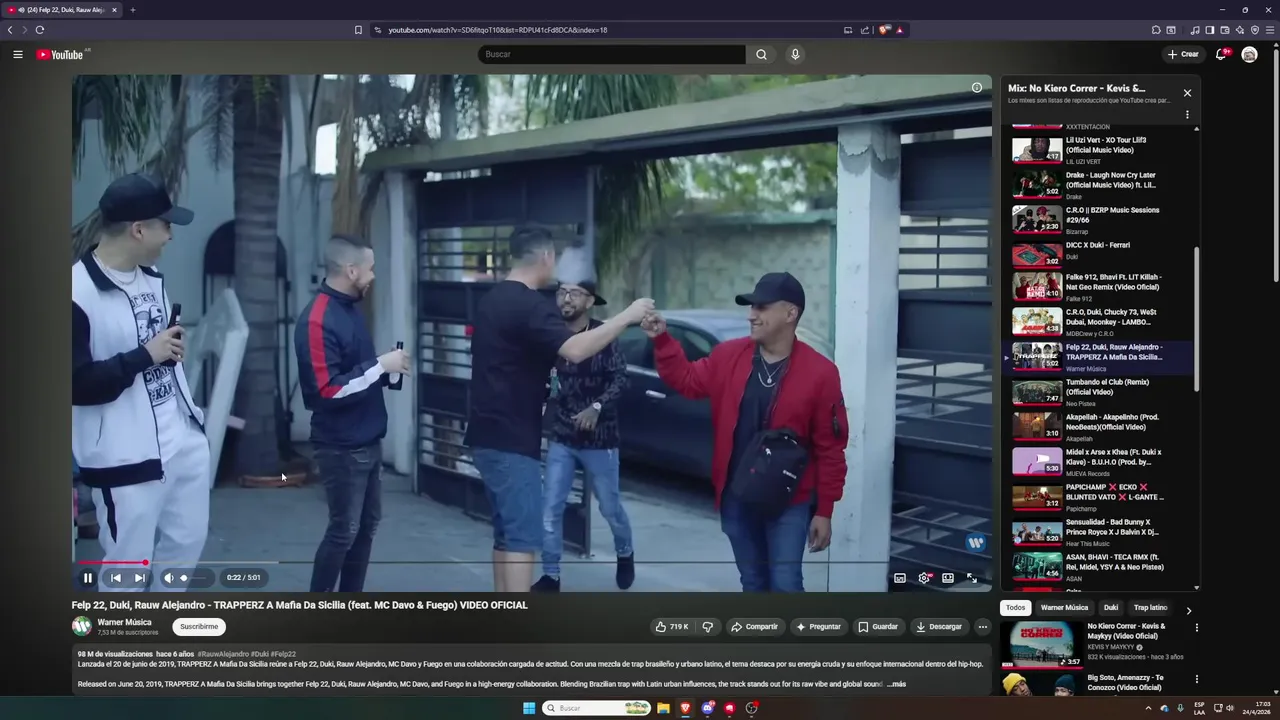Open the browser media control music icon
1280x720 pixels.
point(1195,30)
